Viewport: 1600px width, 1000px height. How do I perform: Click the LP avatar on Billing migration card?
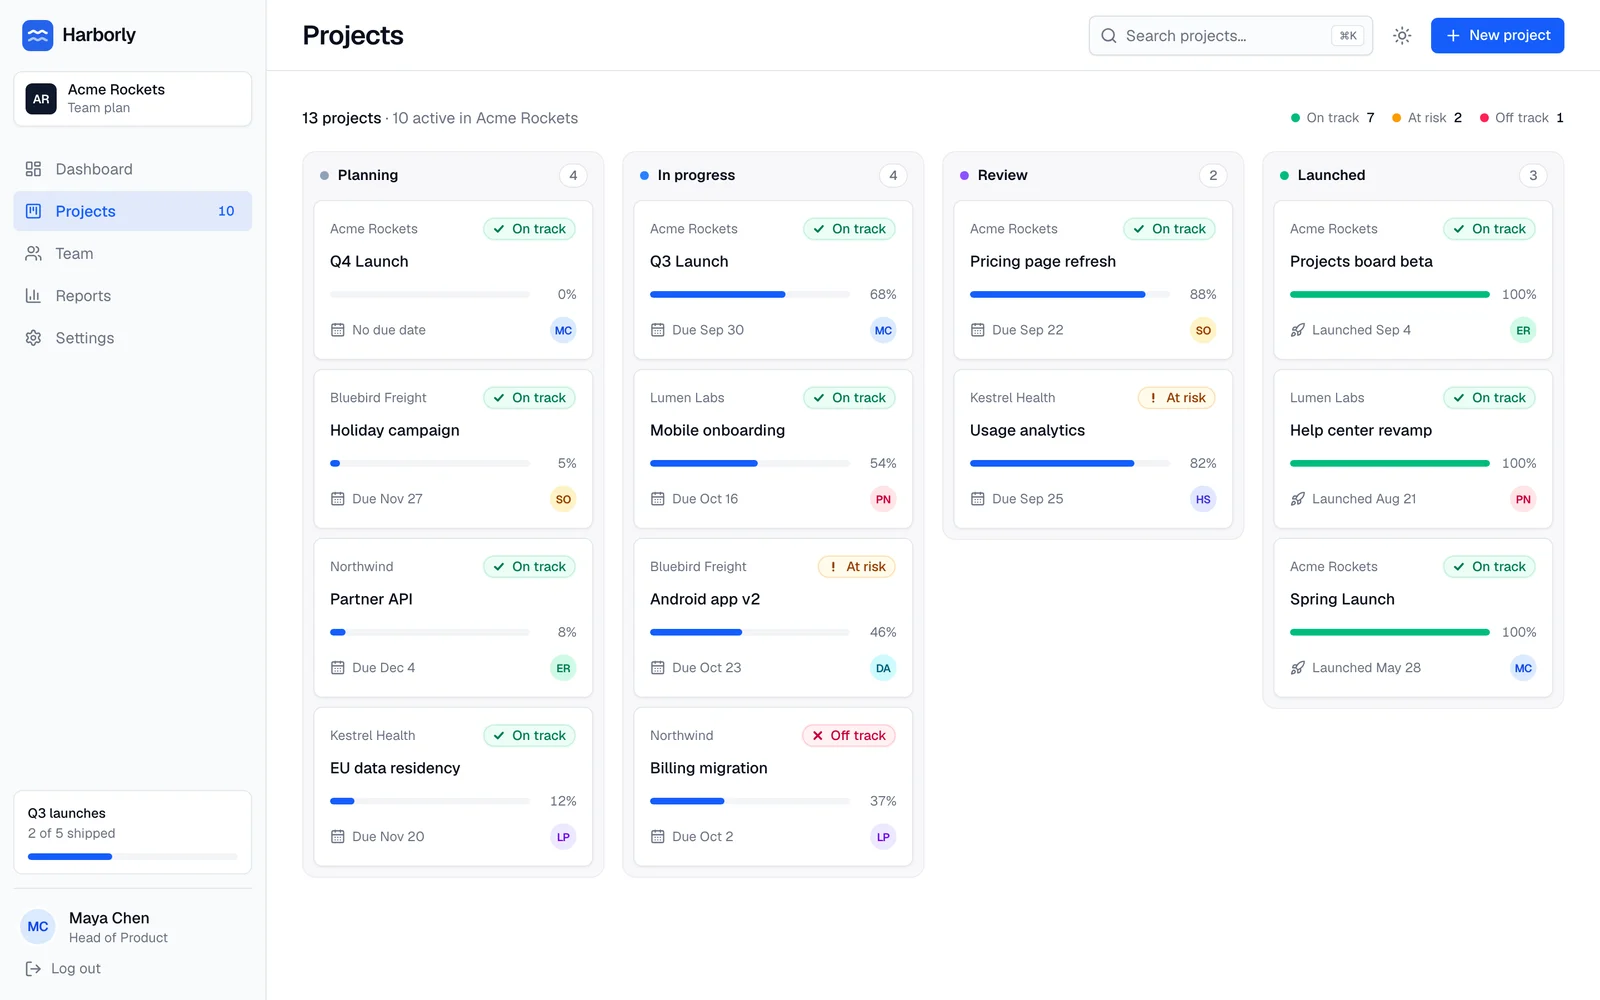coord(884,838)
